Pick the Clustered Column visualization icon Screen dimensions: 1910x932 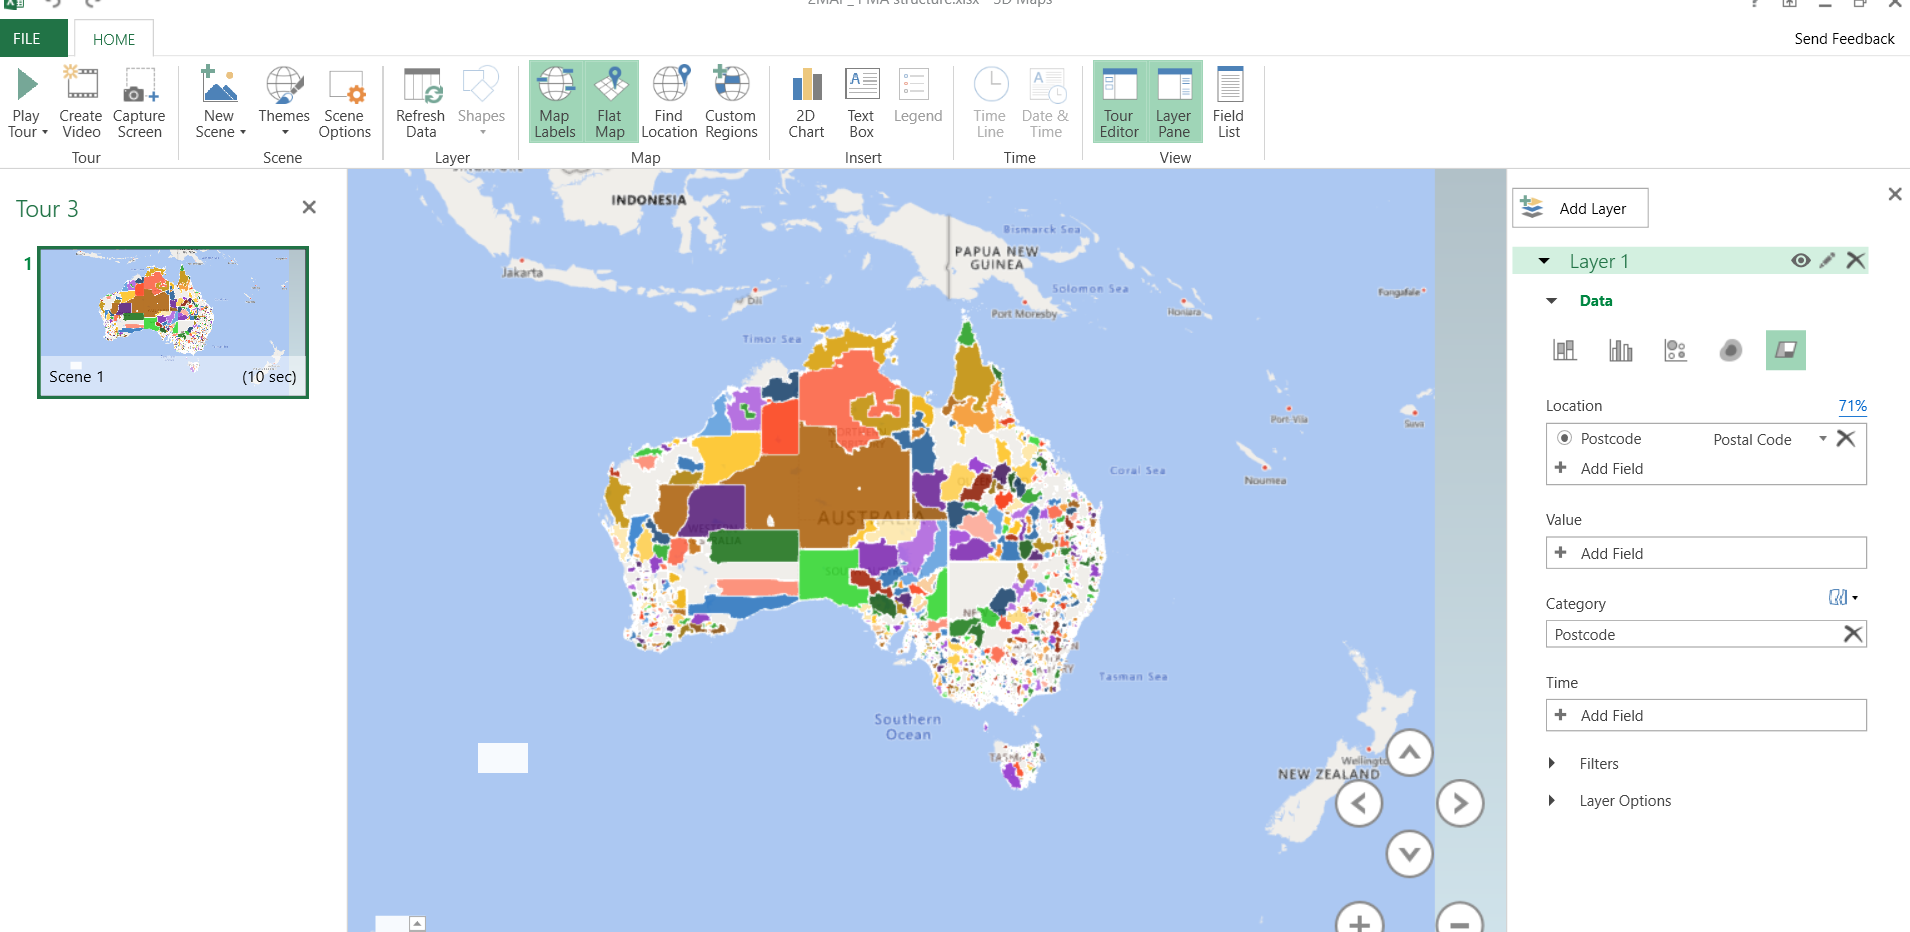1620,350
